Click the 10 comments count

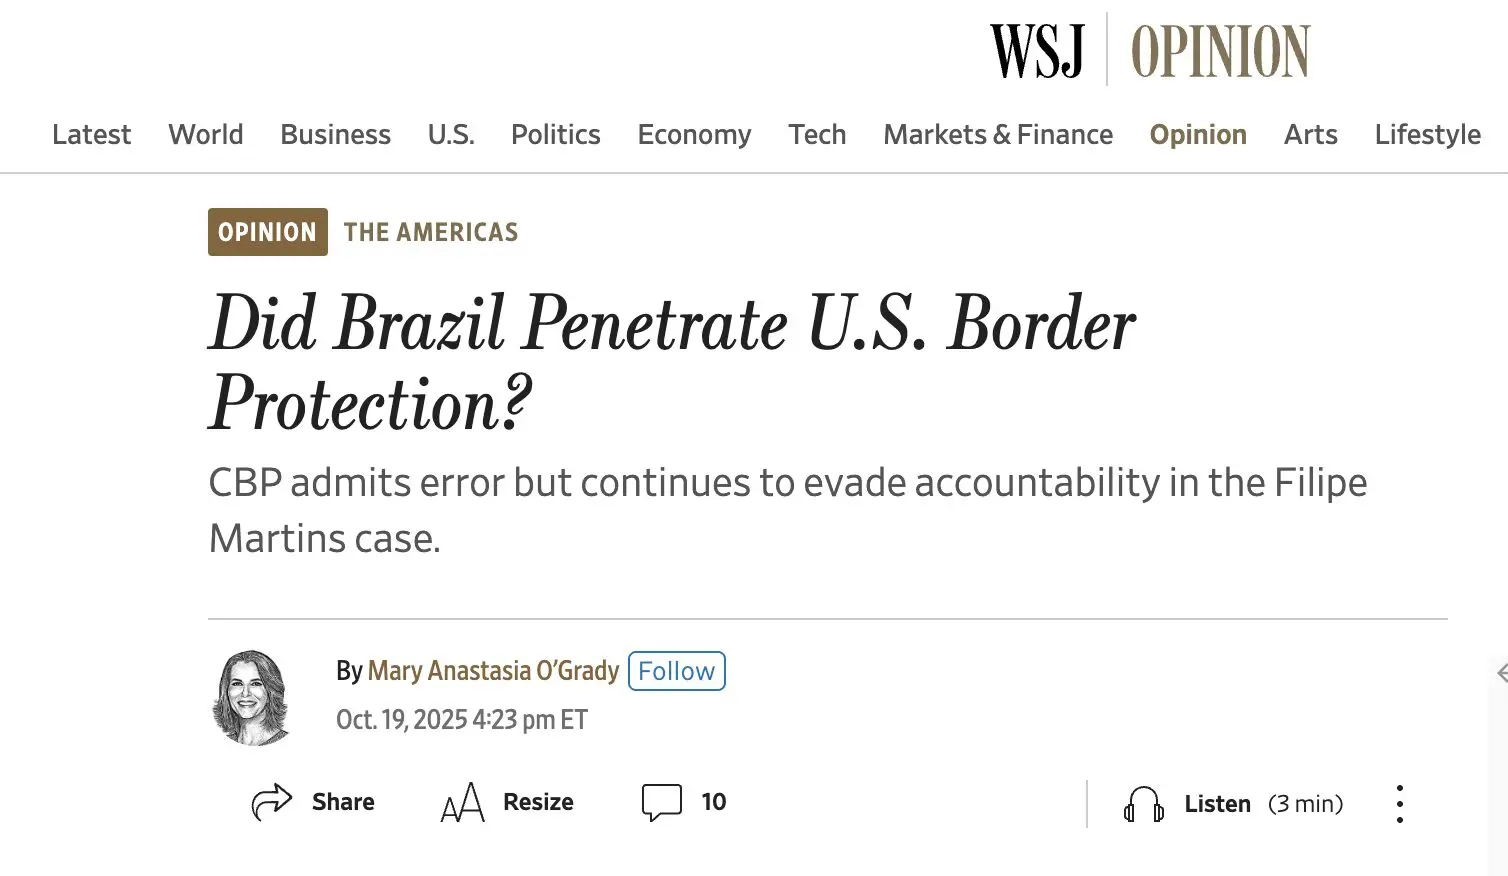point(714,800)
